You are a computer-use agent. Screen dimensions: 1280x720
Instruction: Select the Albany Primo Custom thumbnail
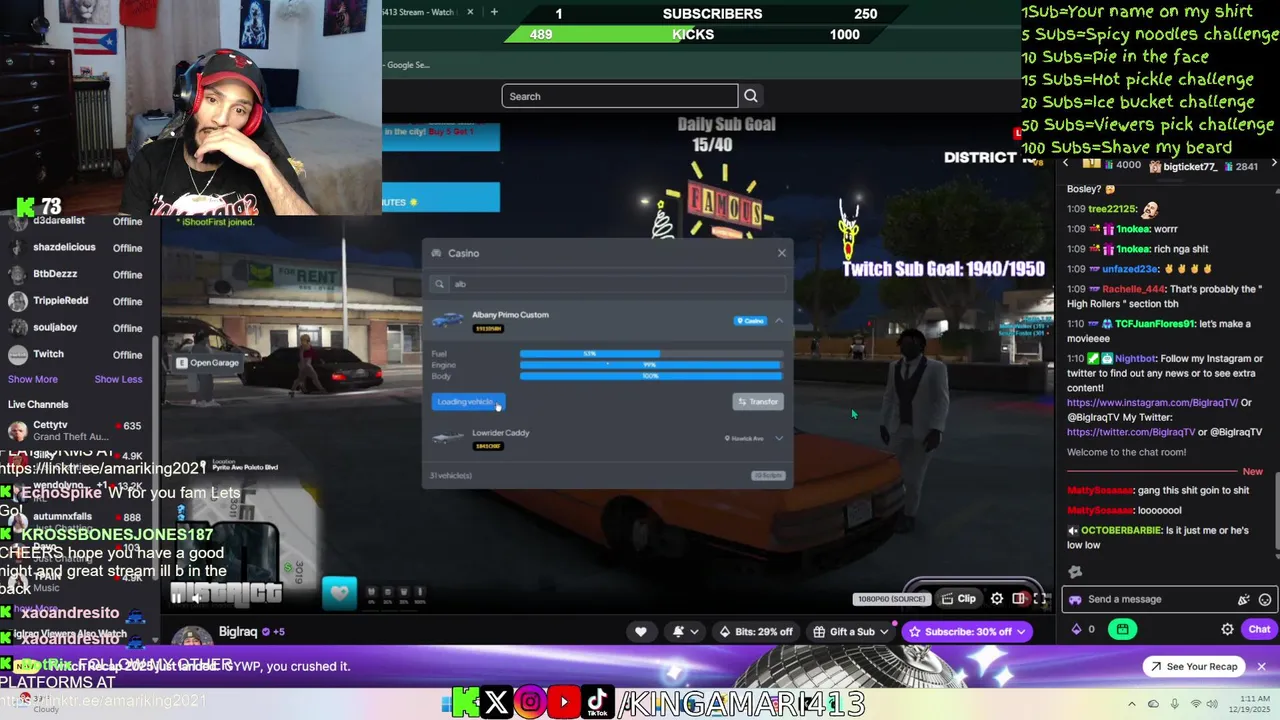[448, 320]
